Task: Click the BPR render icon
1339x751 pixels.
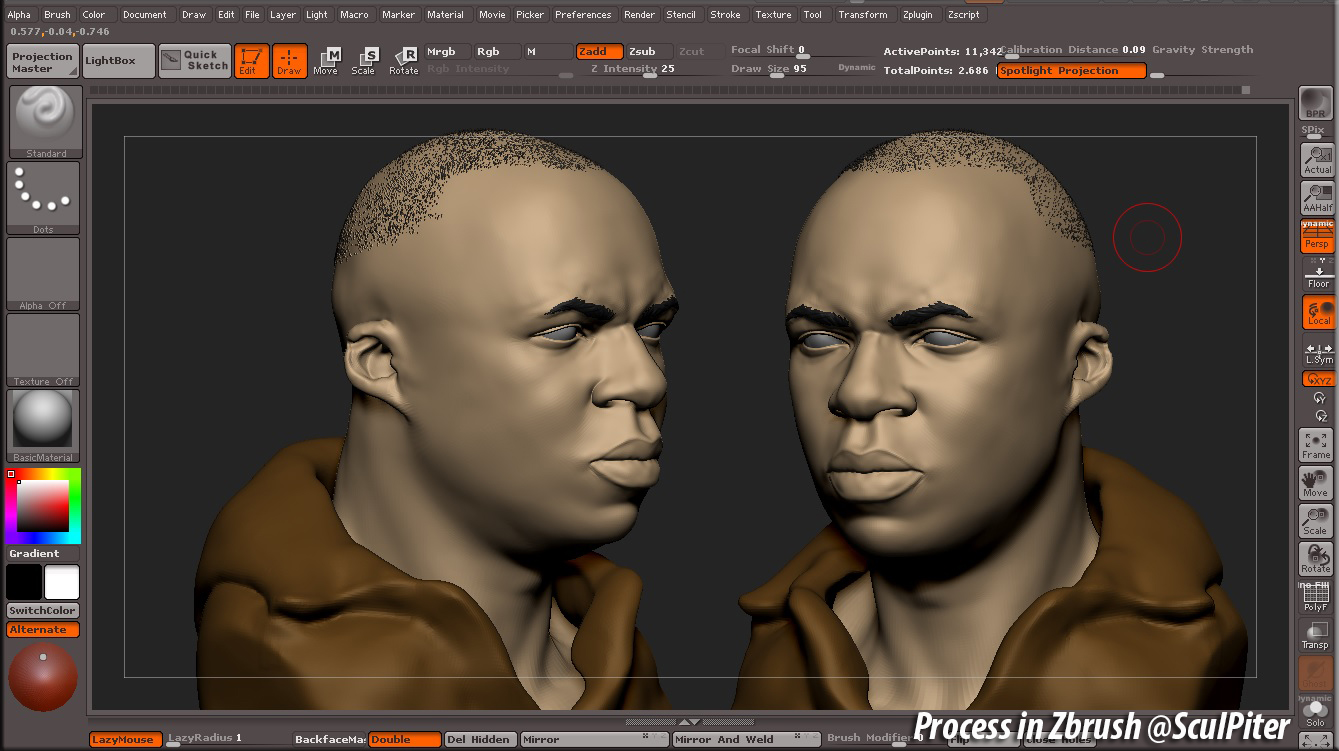Action: 1315,103
